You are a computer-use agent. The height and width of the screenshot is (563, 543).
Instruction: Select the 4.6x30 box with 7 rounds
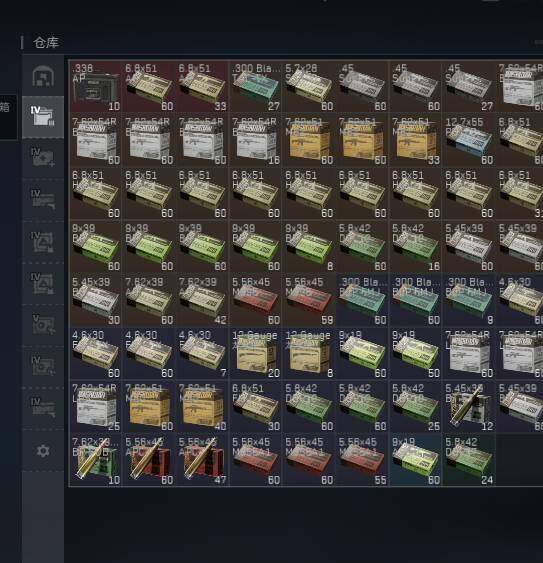click(x=203, y=353)
